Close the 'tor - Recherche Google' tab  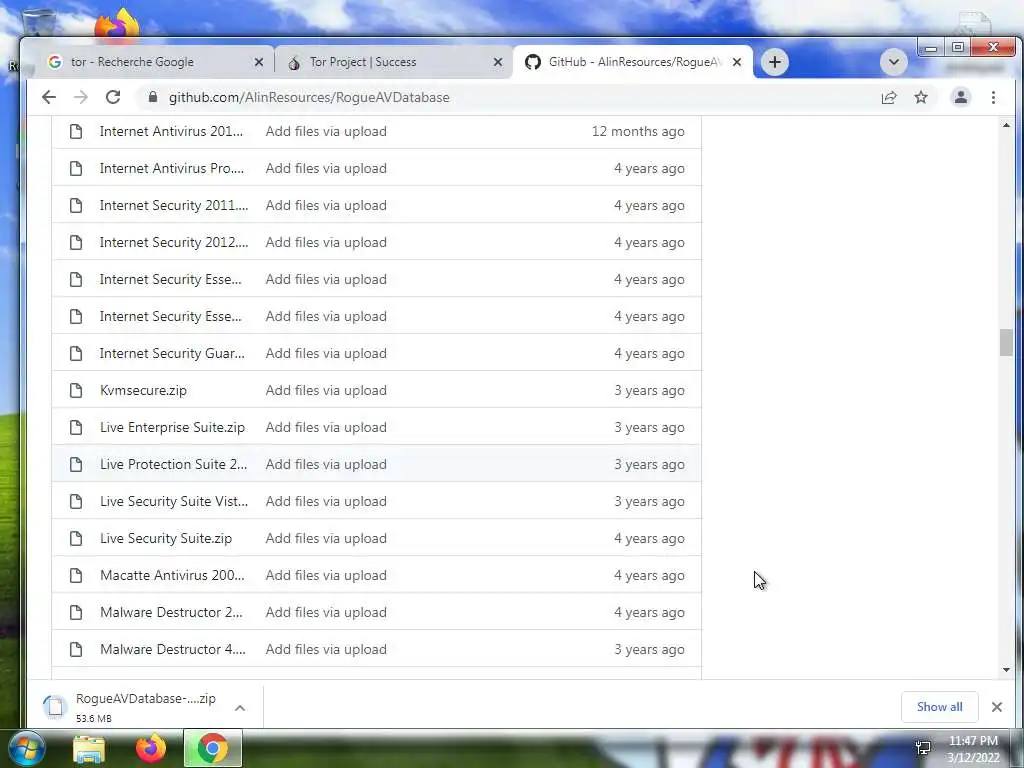tap(259, 62)
